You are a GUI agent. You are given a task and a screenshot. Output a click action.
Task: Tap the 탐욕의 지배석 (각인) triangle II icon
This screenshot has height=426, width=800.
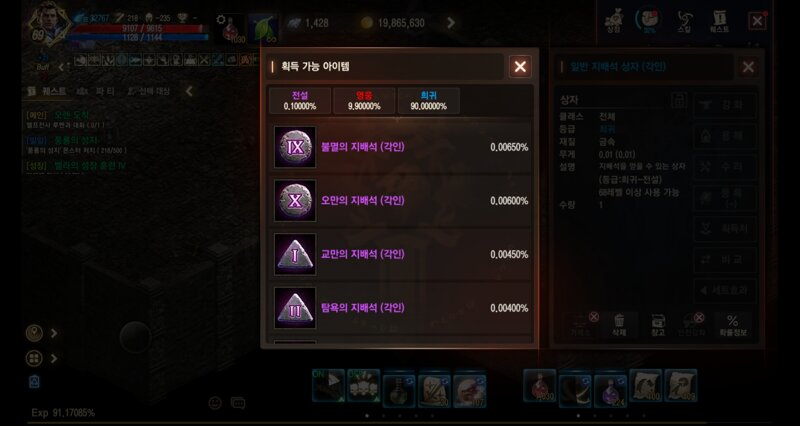coord(295,308)
